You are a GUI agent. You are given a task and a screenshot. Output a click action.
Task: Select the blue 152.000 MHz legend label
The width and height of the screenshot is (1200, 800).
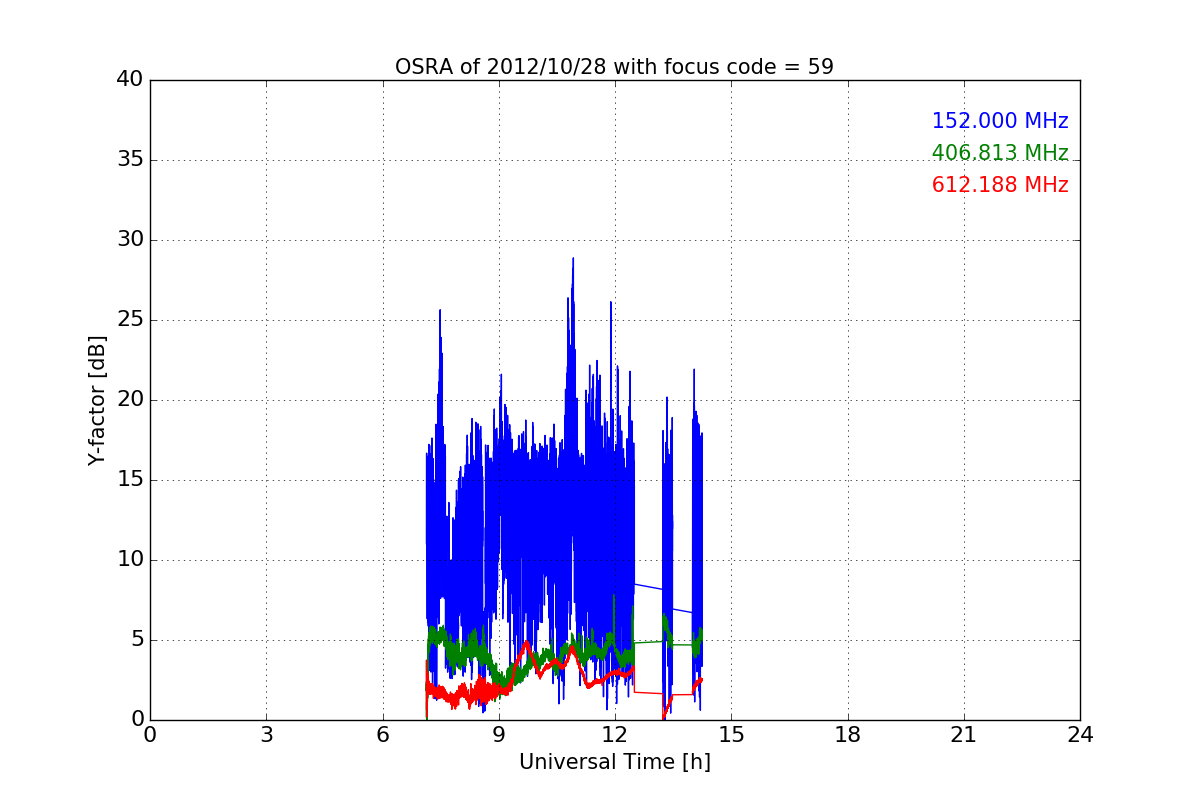1000,121
